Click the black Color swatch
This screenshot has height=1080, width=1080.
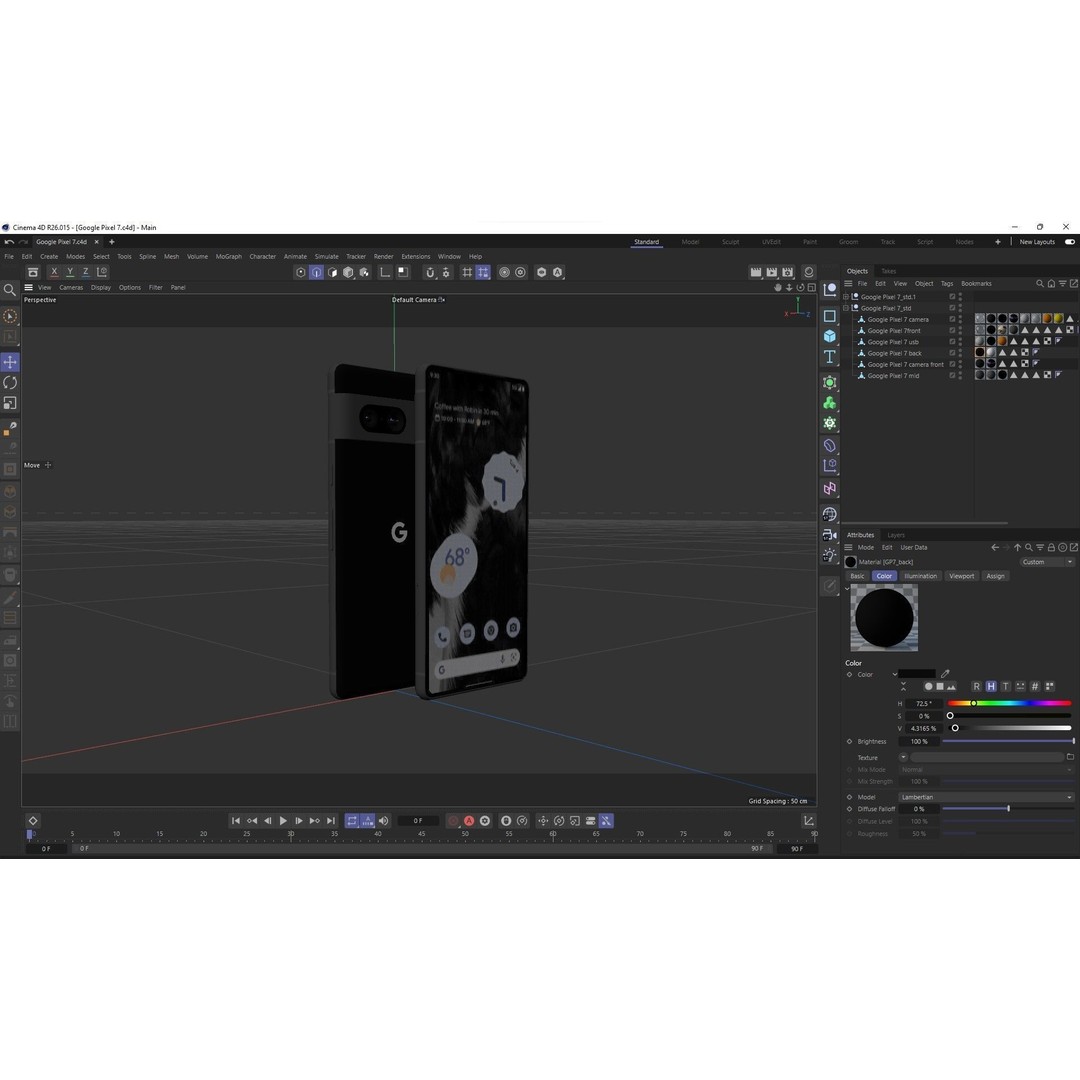click(917, 674)
